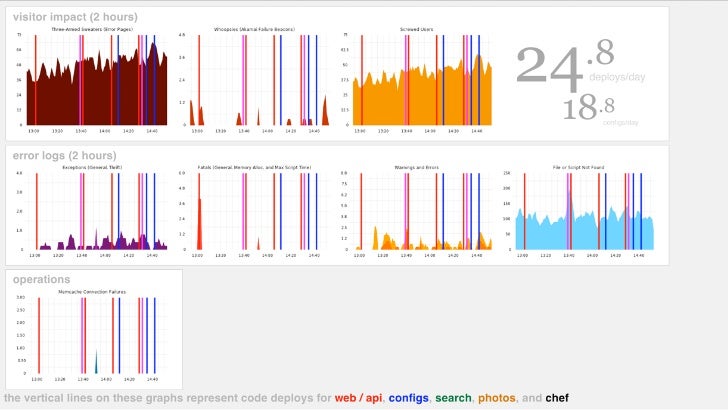Click the 'photos' orange legend label

point(497,398)
